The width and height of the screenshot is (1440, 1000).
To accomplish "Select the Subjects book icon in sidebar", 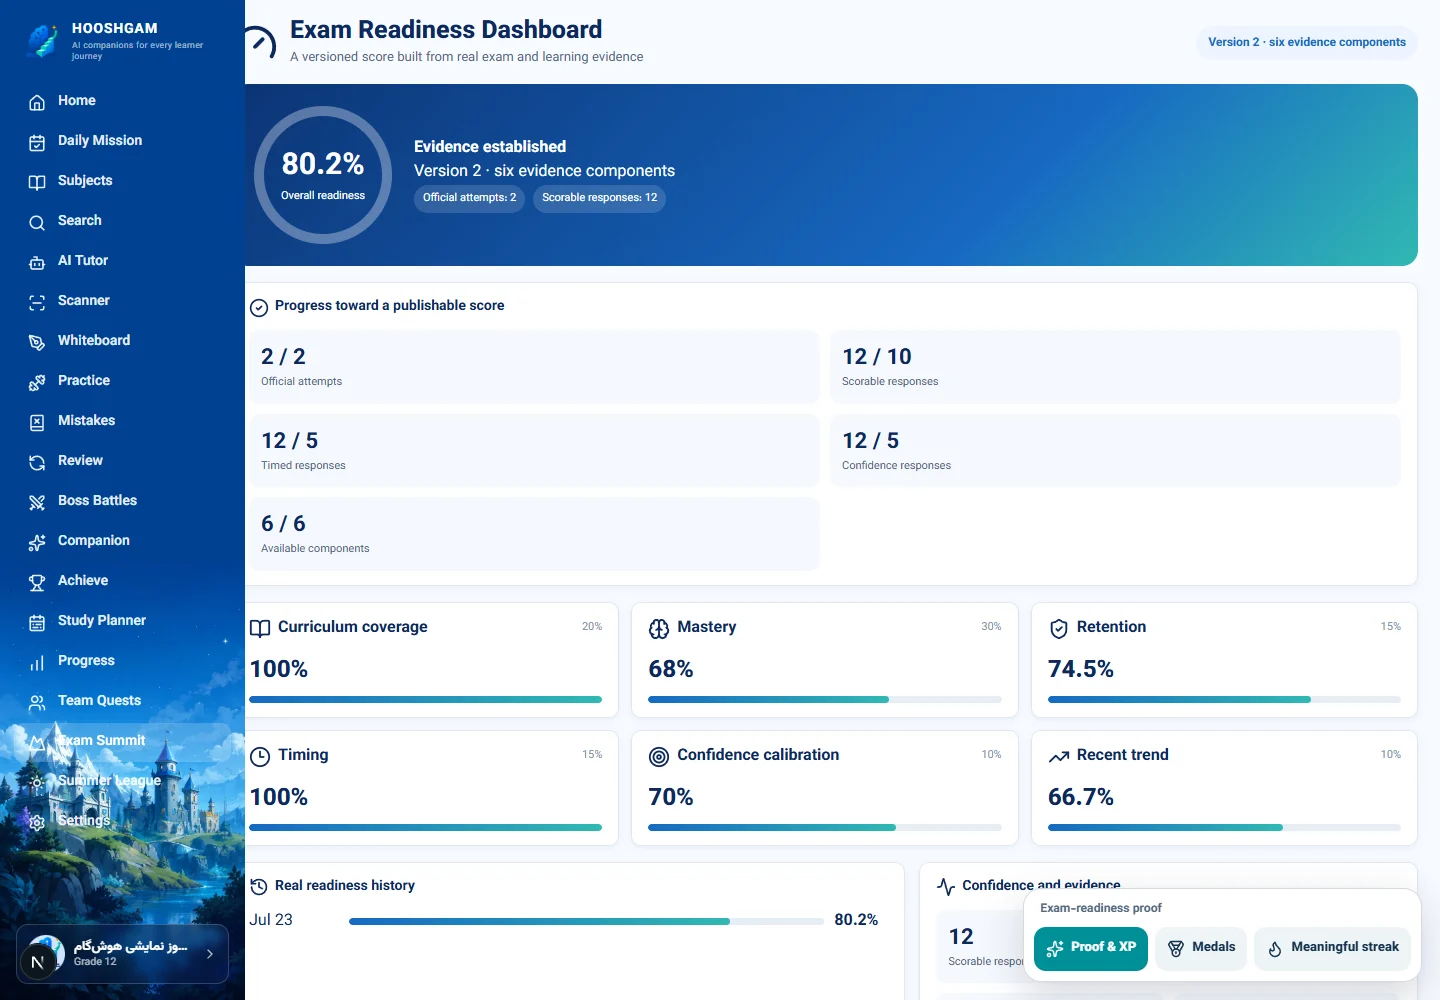I will 37,182.
